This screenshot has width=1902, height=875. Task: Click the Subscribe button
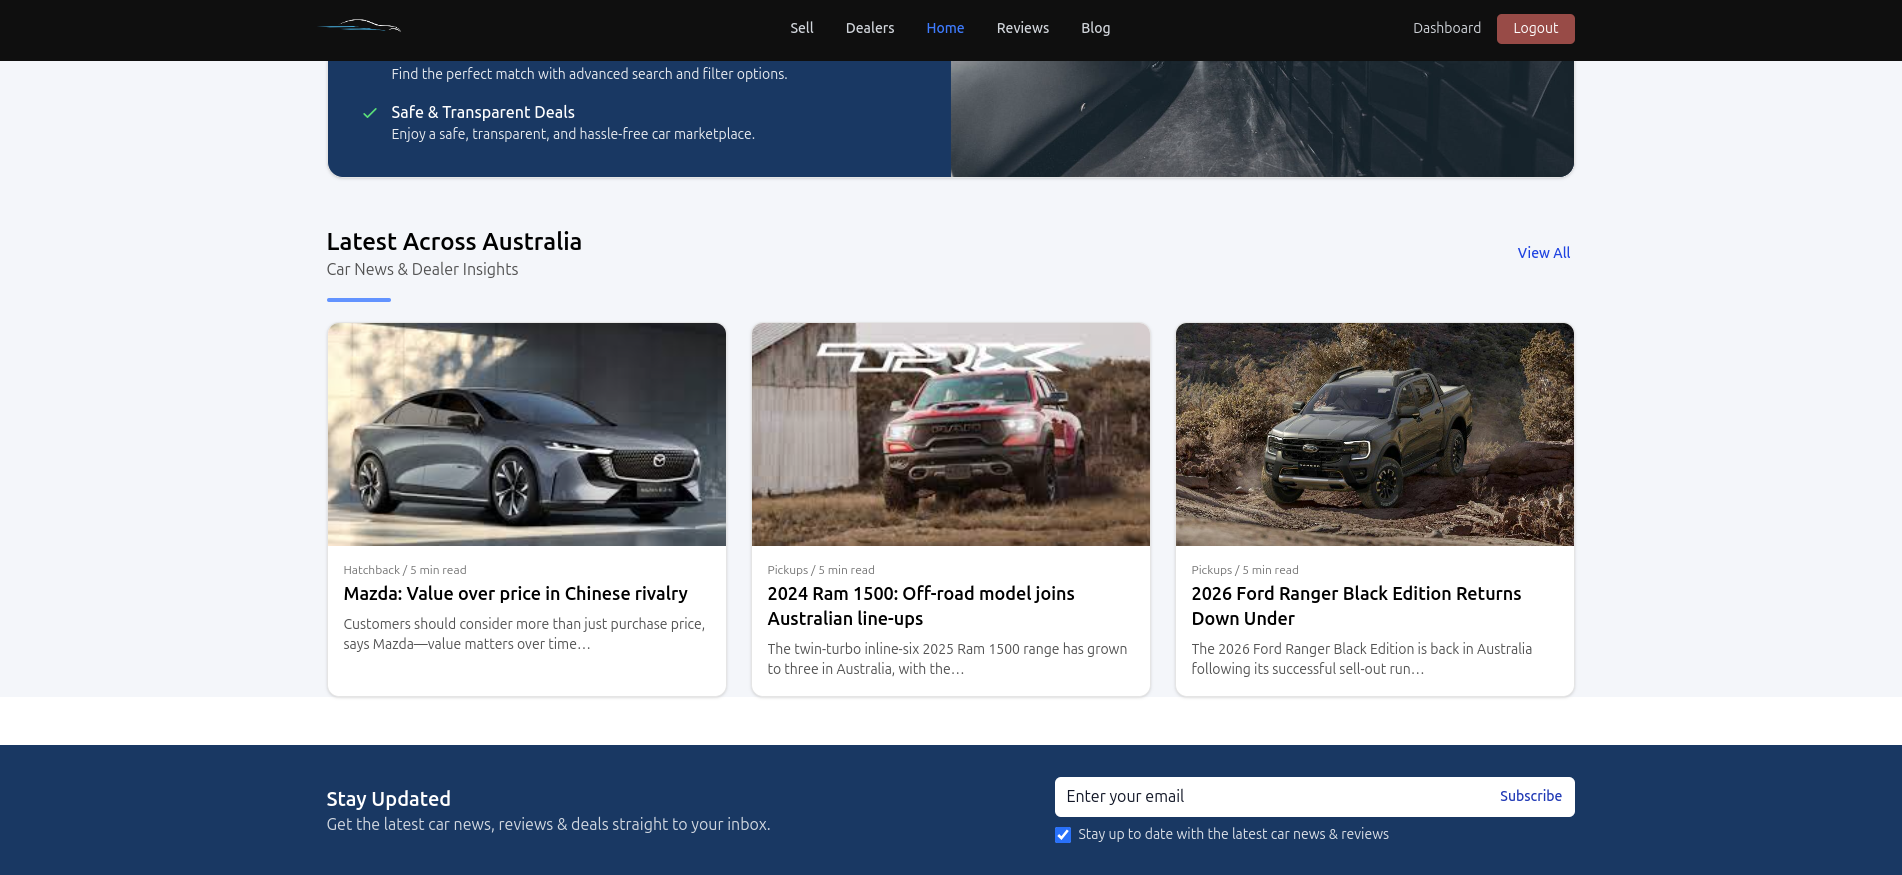(1531, 796)
